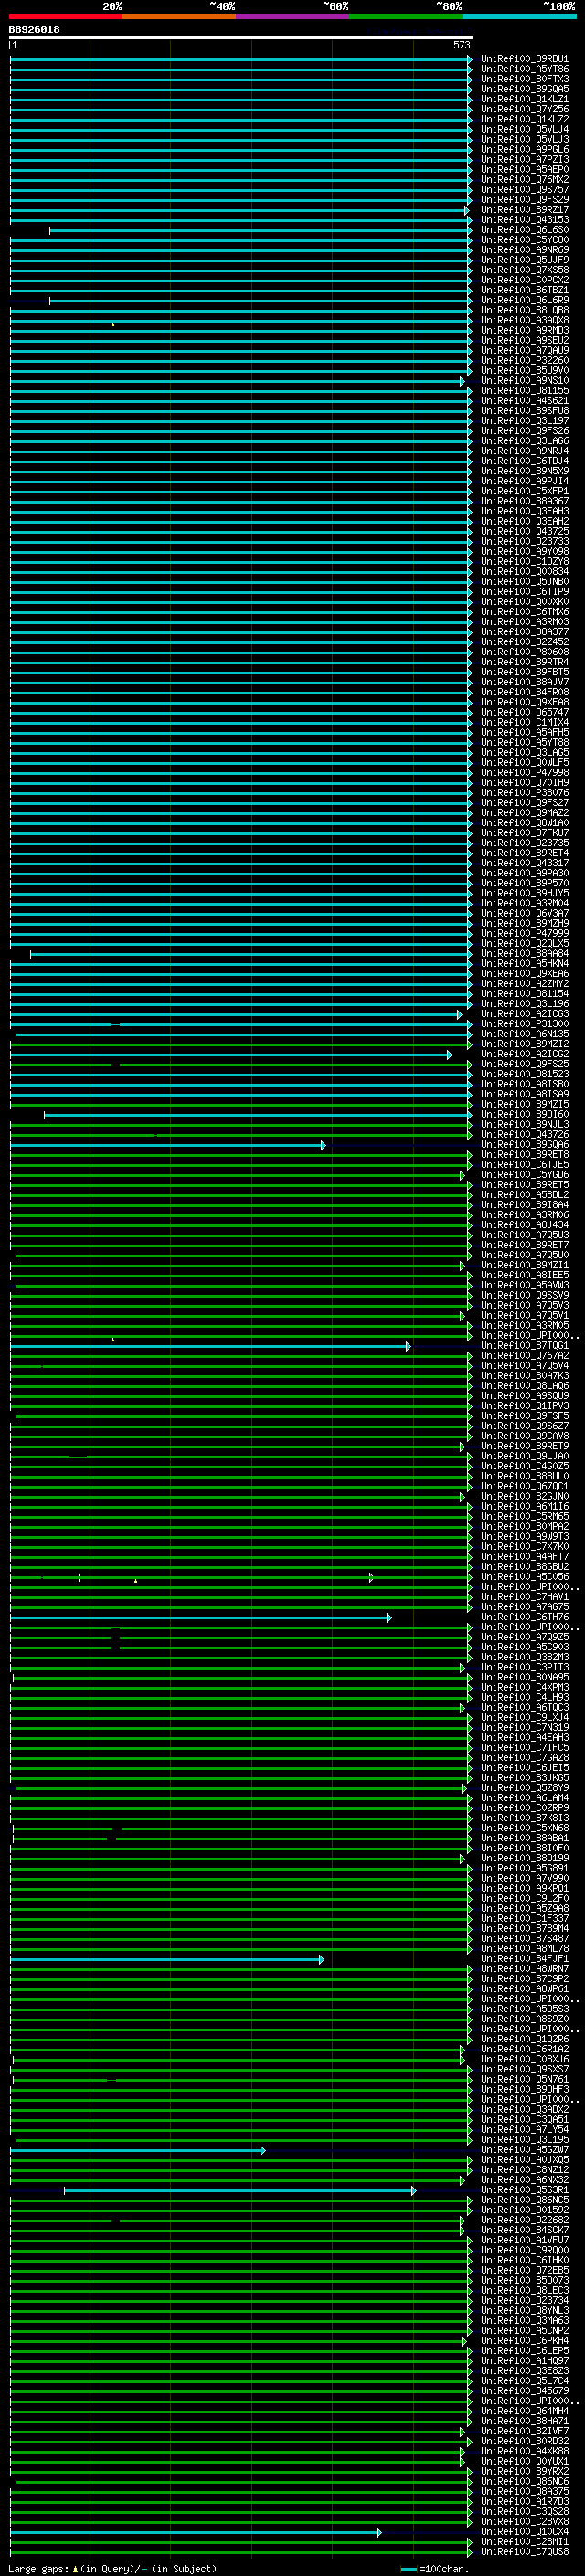Click the yellow large-gap triangle in the legend

(75, 2569)
